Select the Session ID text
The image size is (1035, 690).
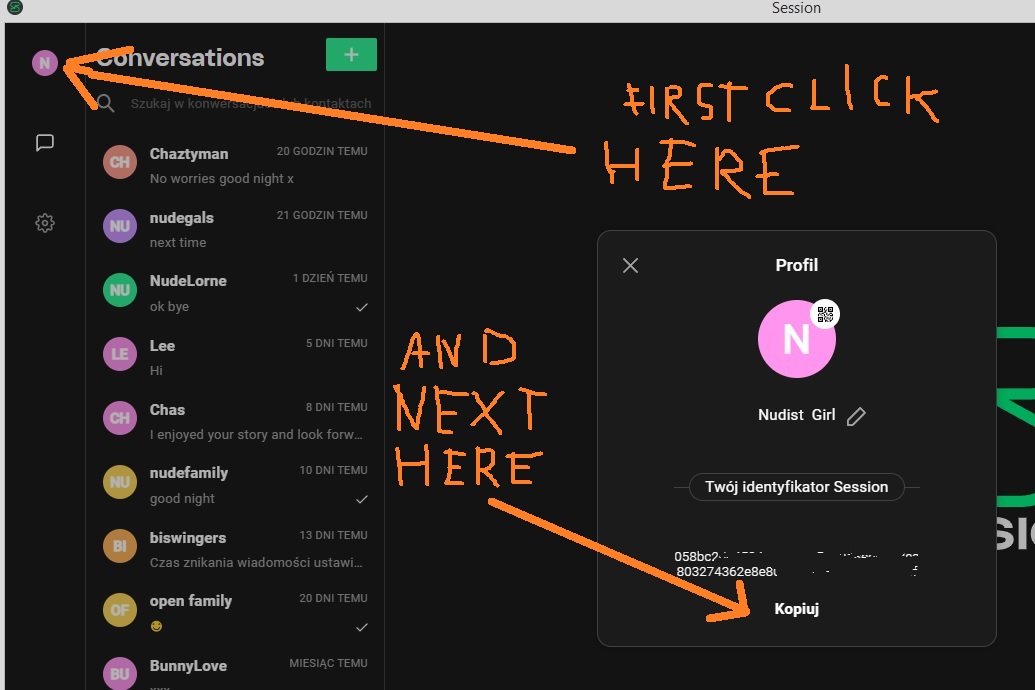click(x=797, y=564)
